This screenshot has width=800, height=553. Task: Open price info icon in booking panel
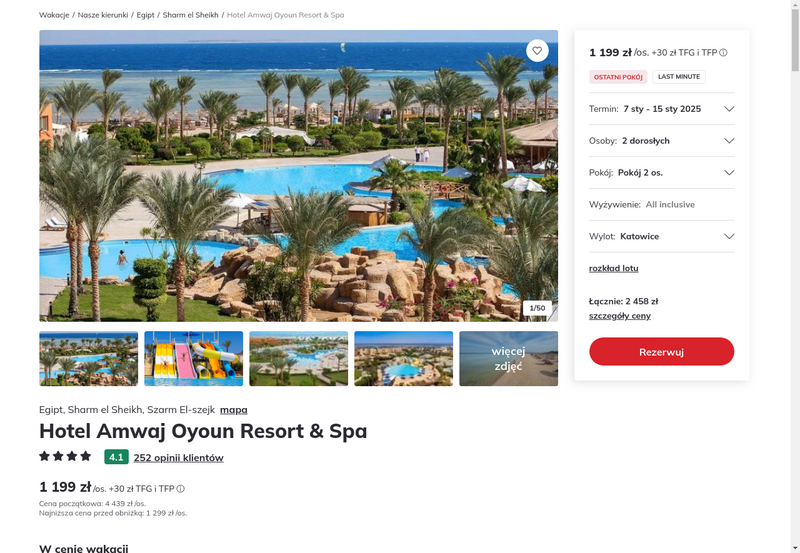723,53
